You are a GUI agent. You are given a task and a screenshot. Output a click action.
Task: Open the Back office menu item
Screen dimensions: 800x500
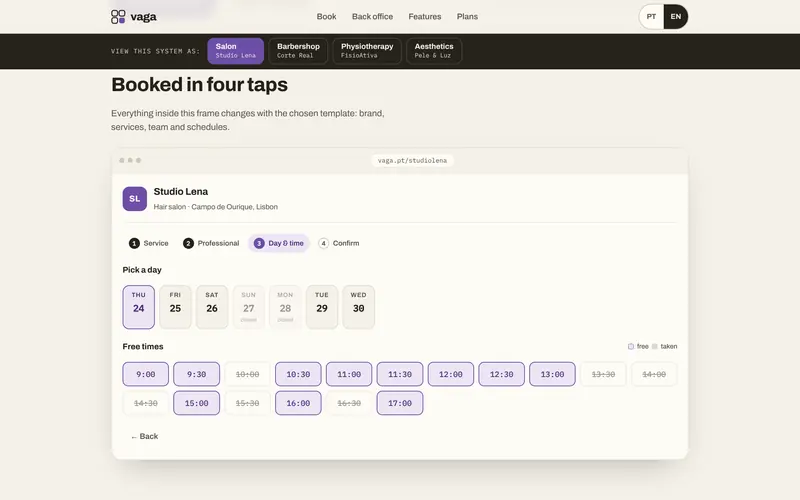point(372,17)
